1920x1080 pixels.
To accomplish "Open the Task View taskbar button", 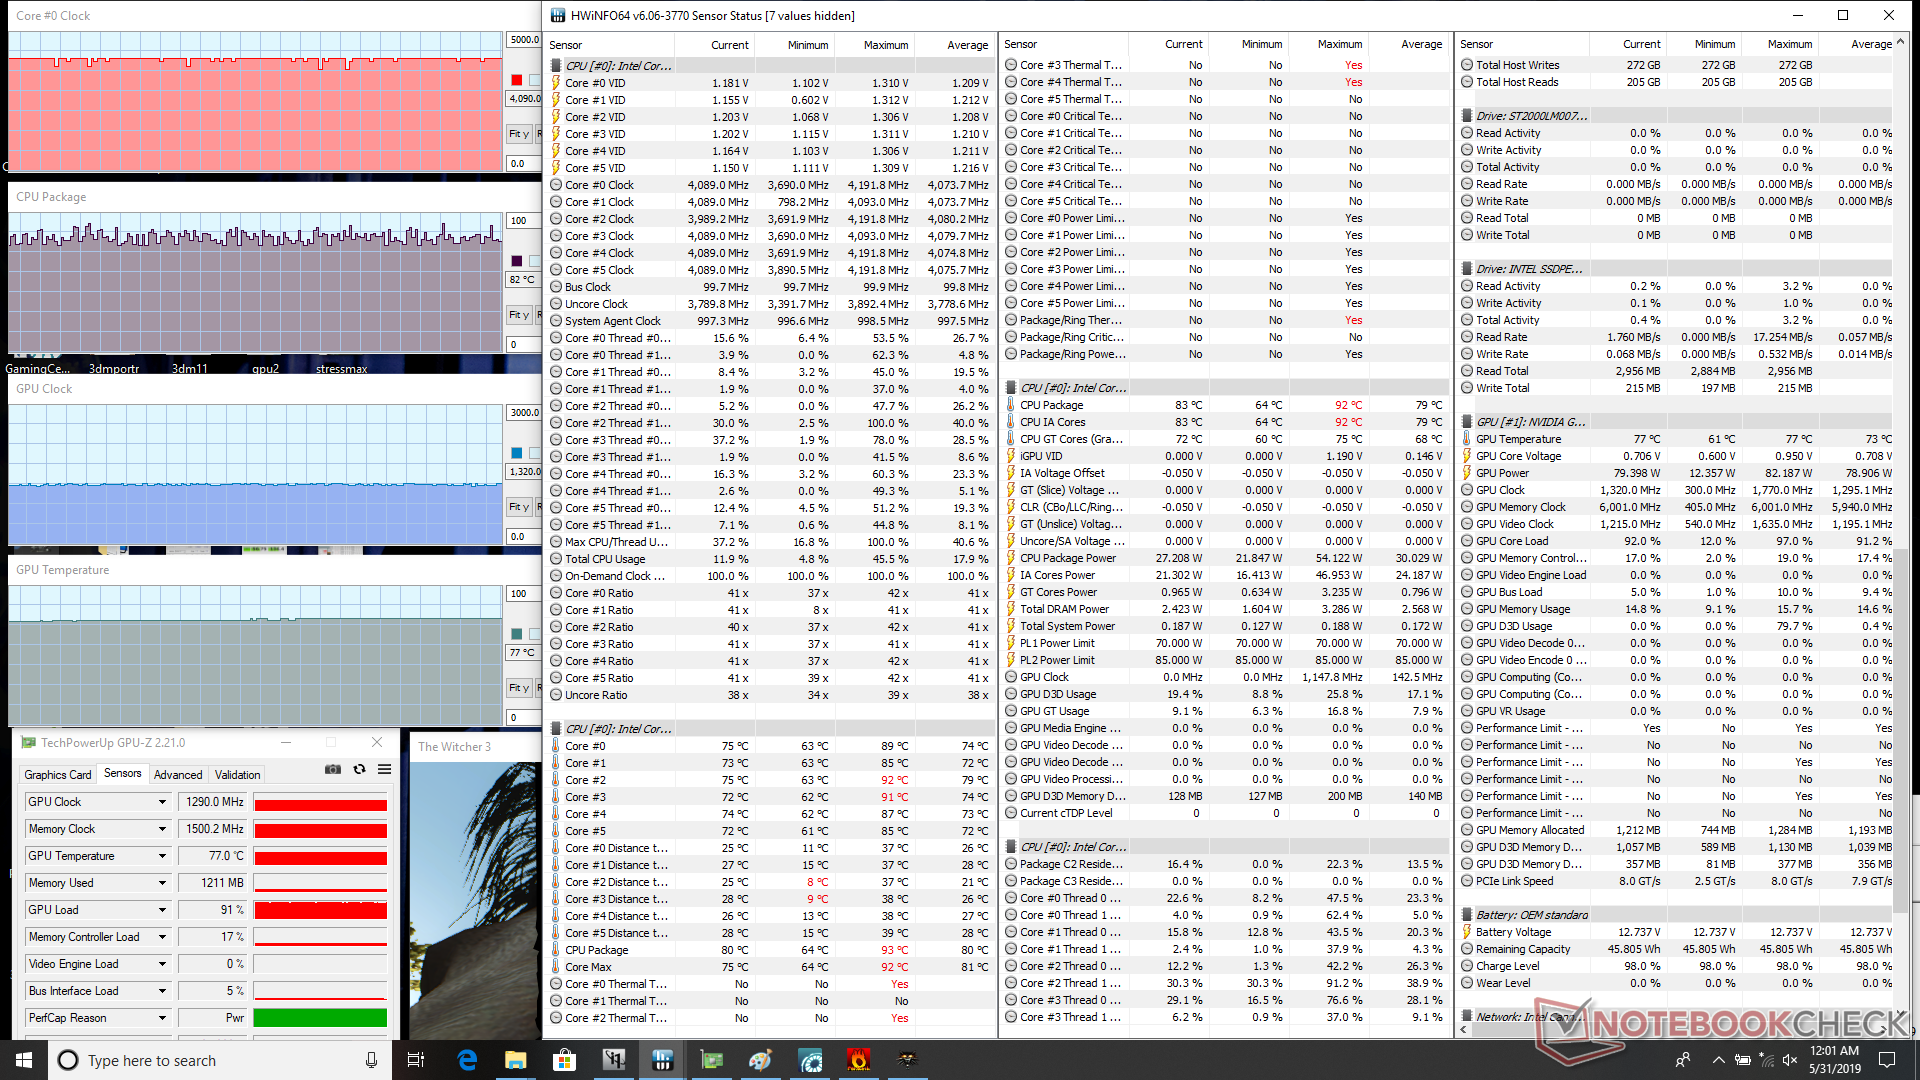I will (416, 1060).
